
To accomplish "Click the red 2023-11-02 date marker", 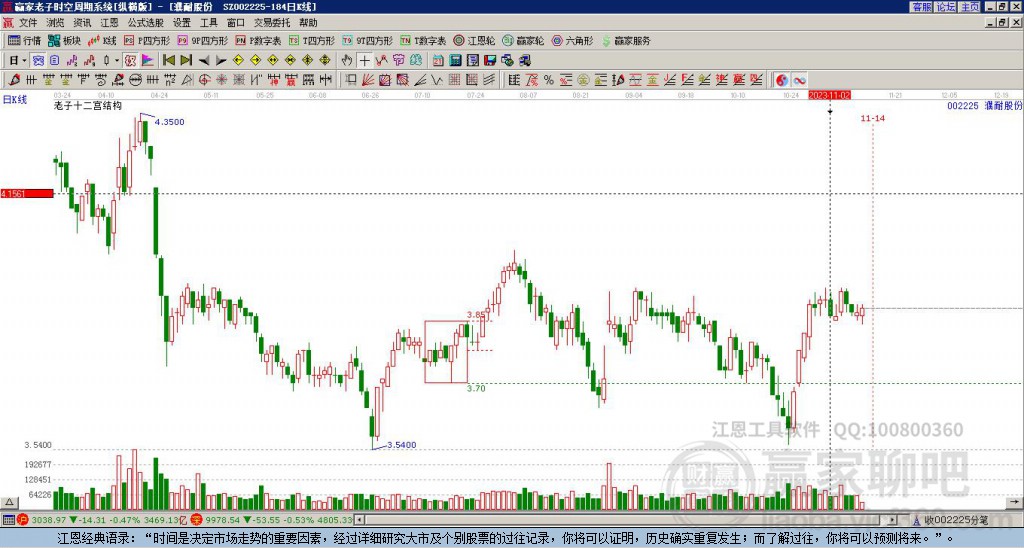I will (x=829, y=94).
